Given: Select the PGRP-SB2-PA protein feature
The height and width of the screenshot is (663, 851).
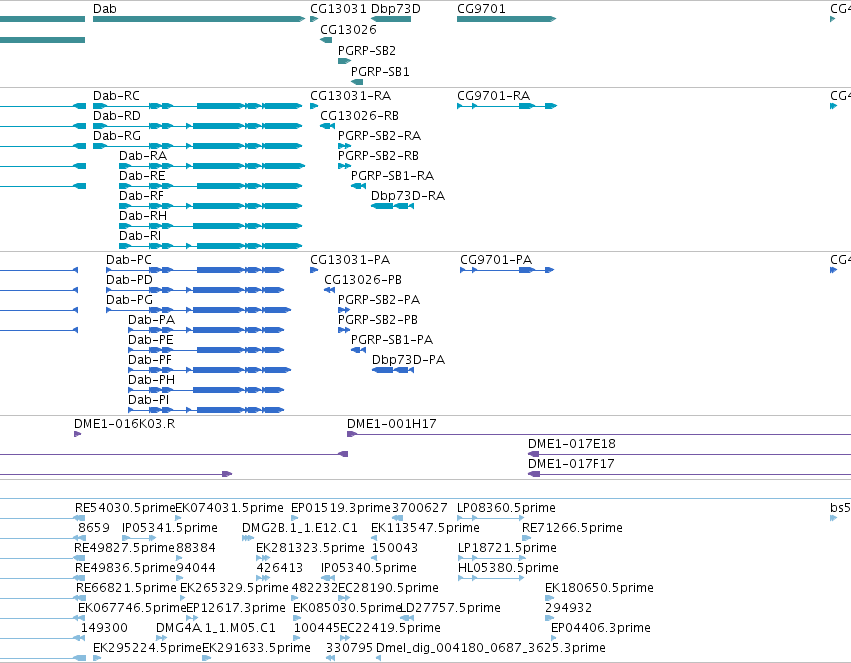Looking at the screenshot, I should pyautogui.click(x=344, y=310).
